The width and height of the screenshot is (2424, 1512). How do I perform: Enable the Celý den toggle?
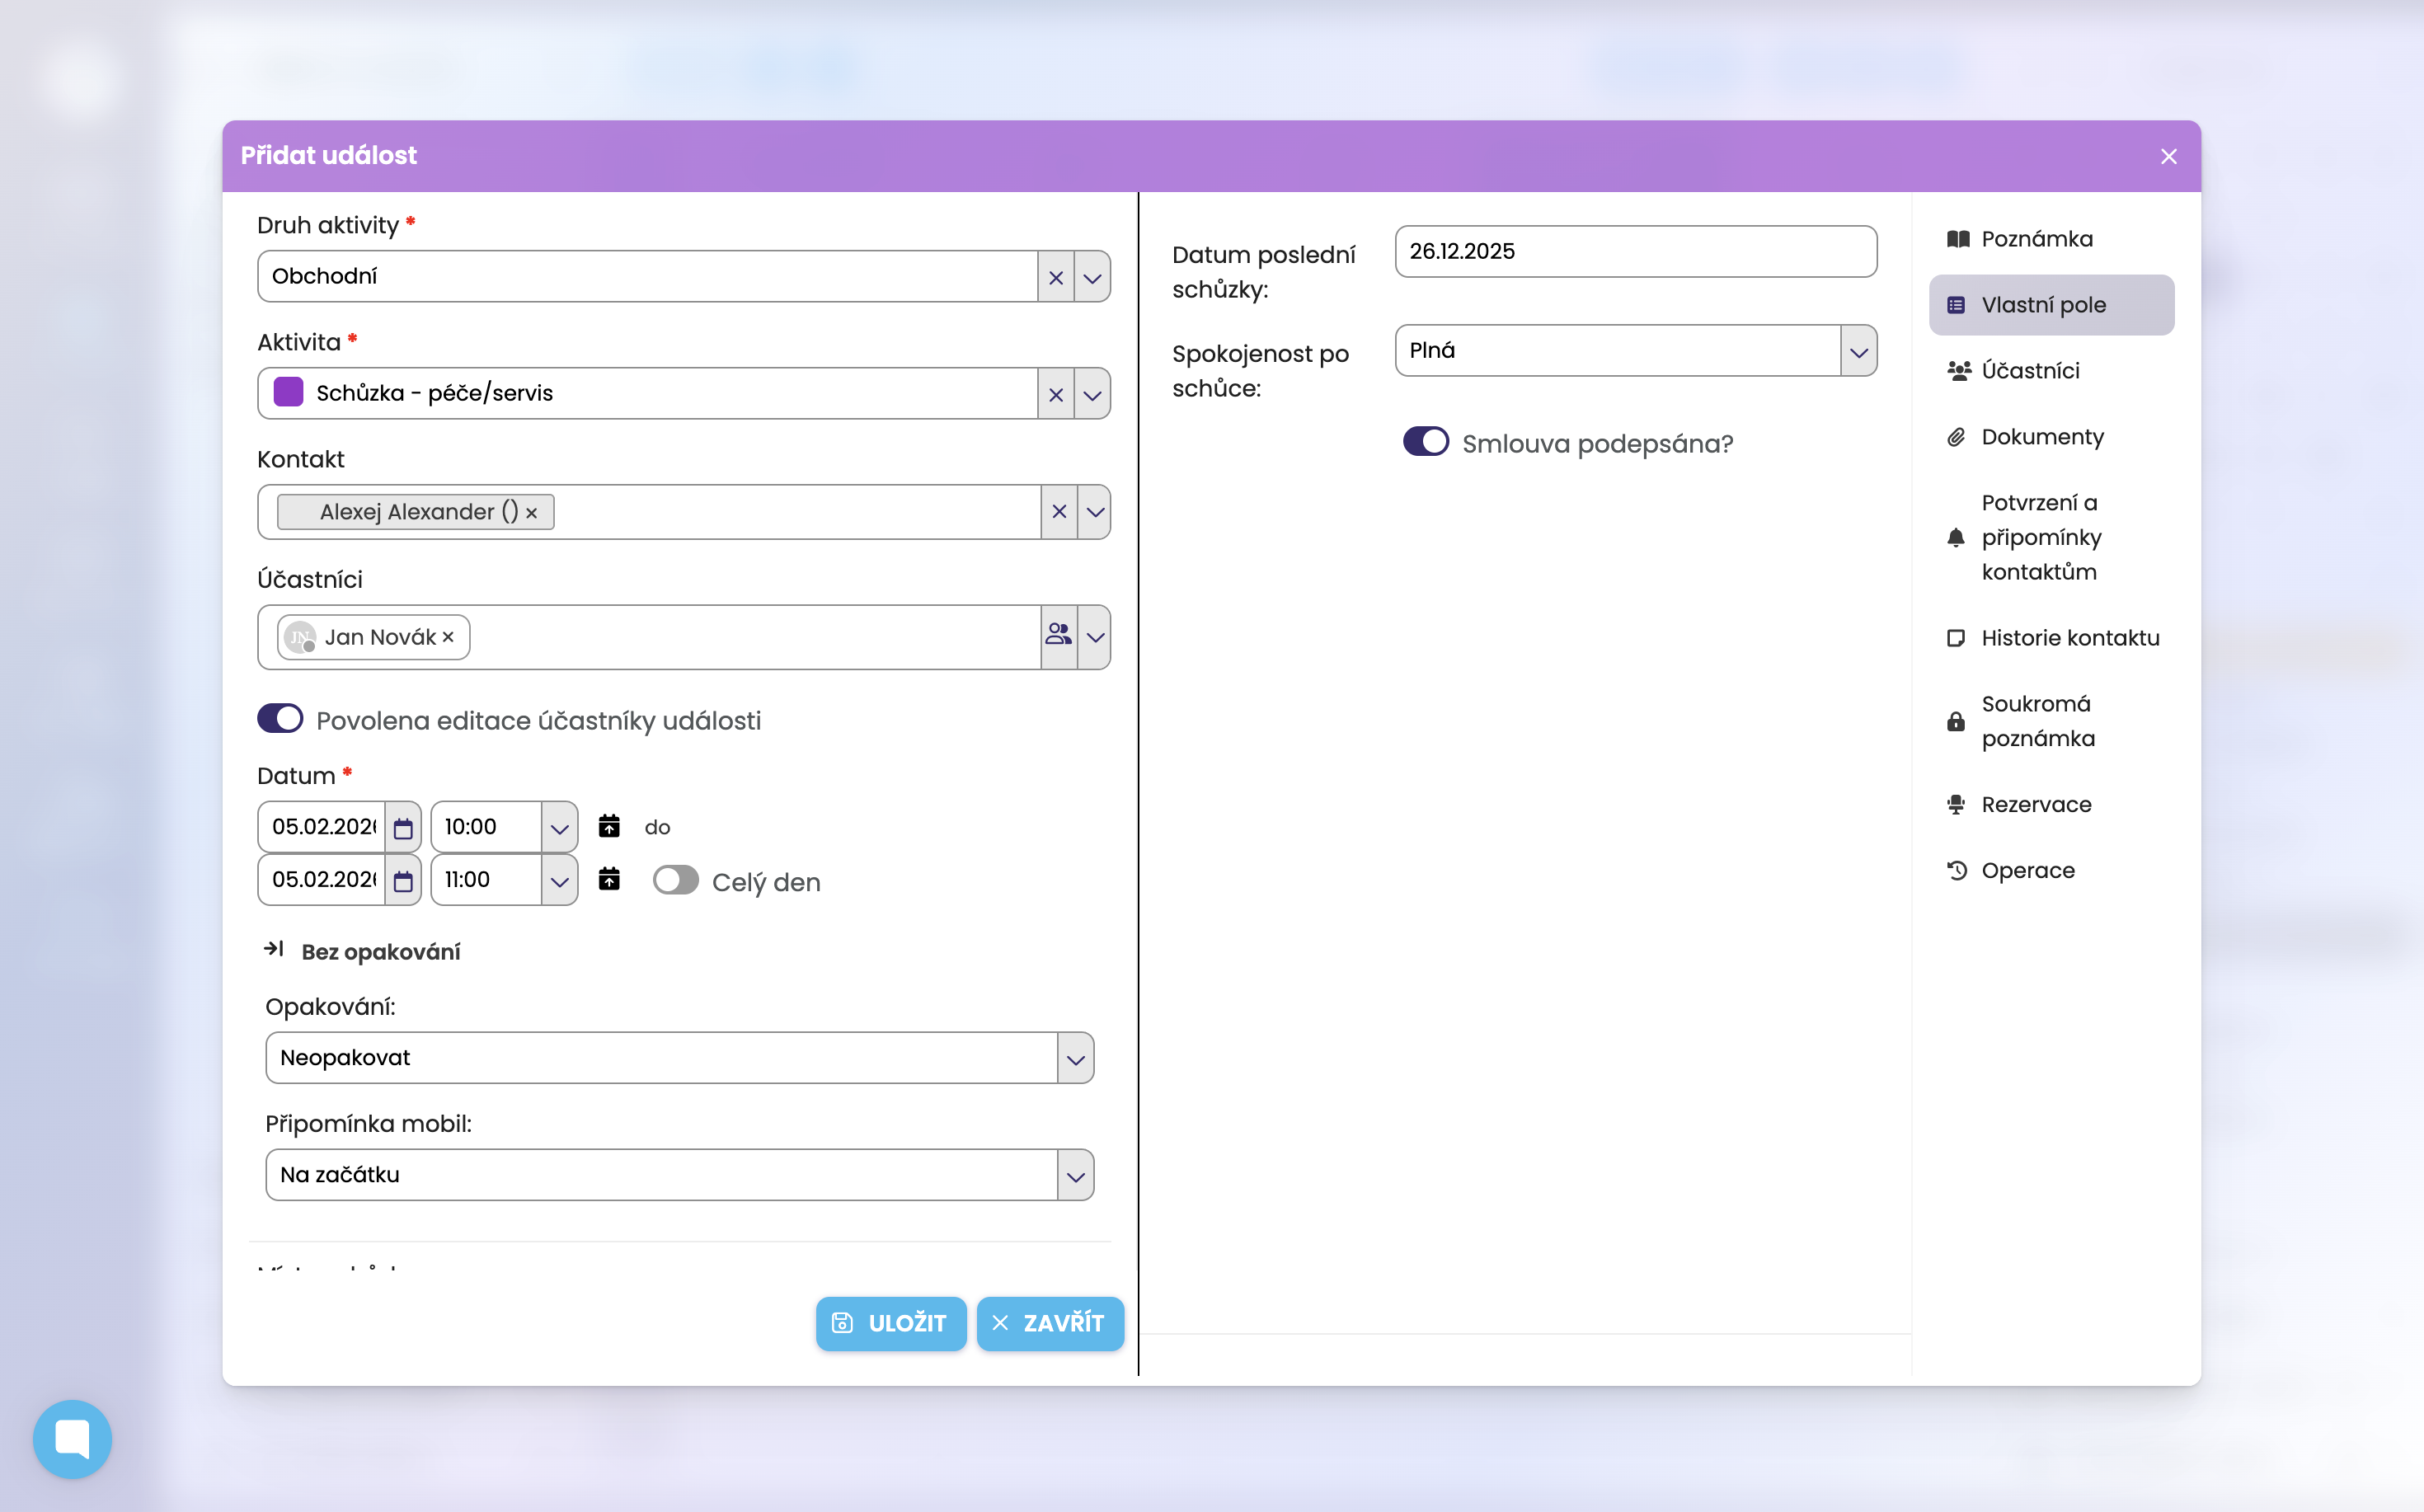(675, 881)
